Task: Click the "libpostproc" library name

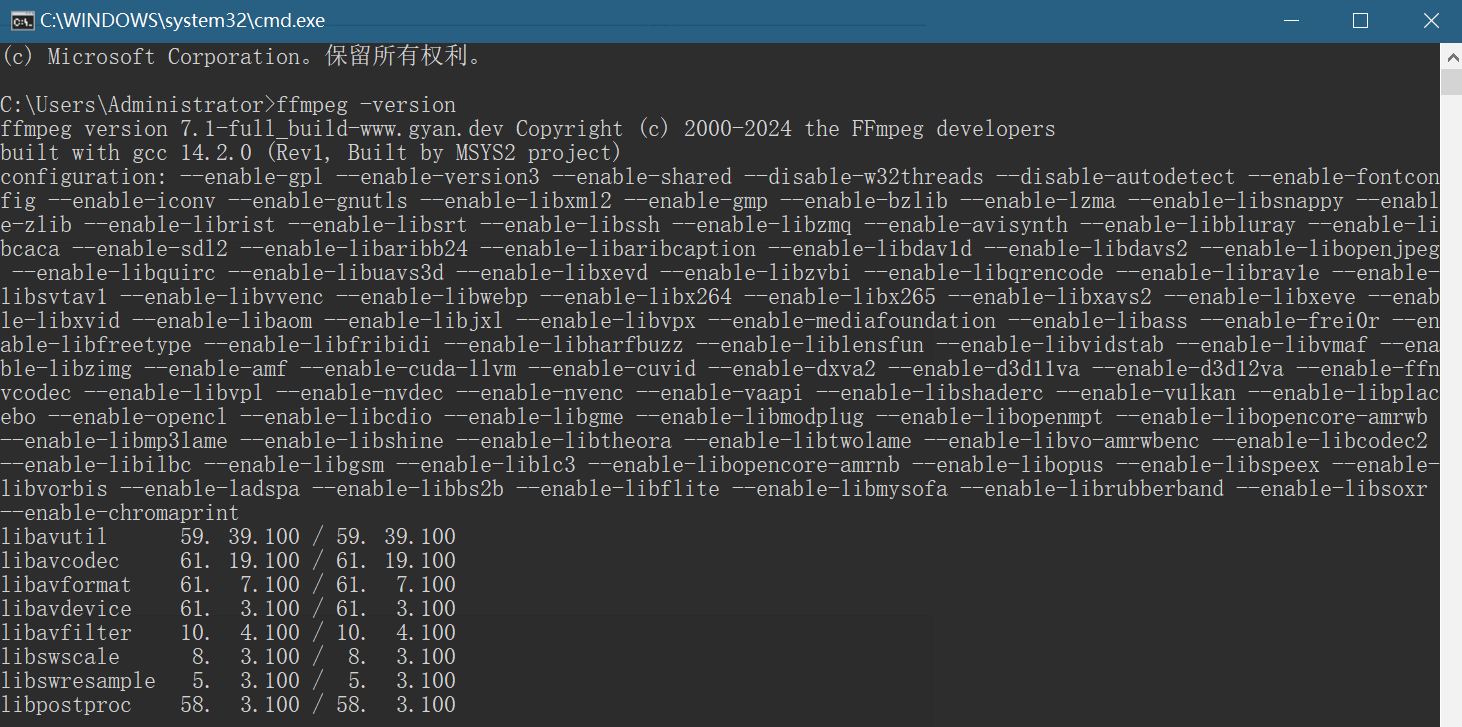Action: pos(66,705)
